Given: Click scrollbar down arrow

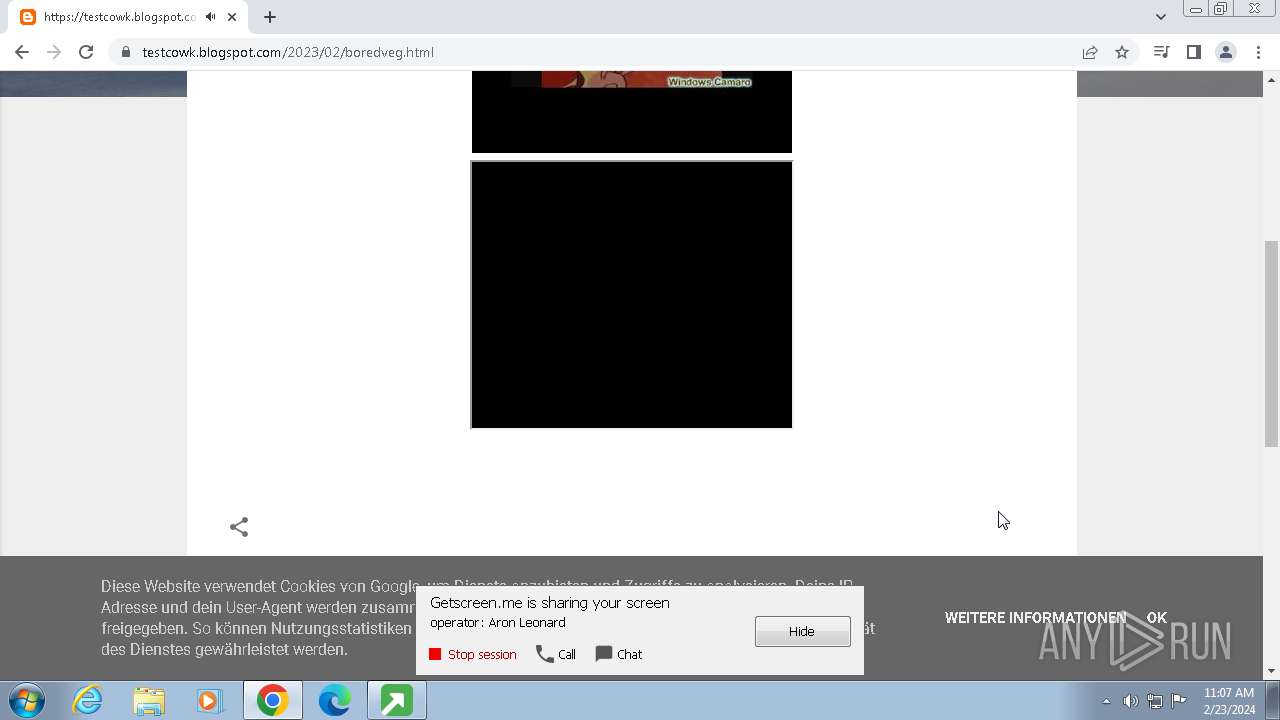Looking at the screenshot, I should tap(1271, 671).
